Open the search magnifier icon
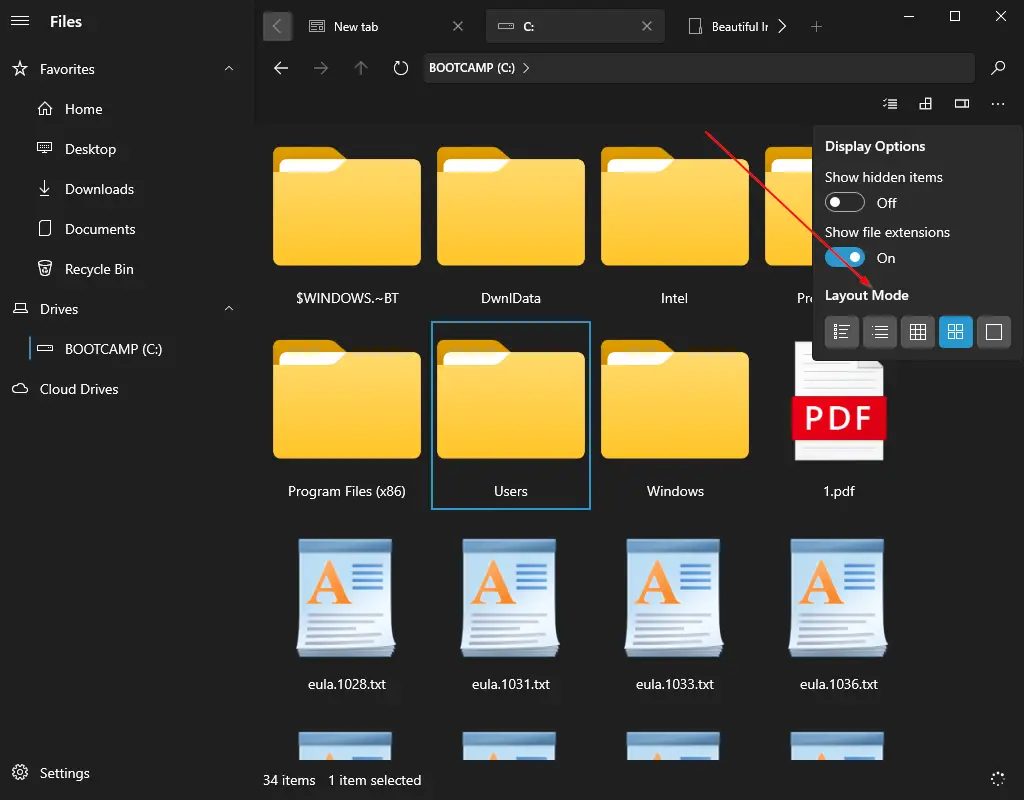 [x=997, y=68]
